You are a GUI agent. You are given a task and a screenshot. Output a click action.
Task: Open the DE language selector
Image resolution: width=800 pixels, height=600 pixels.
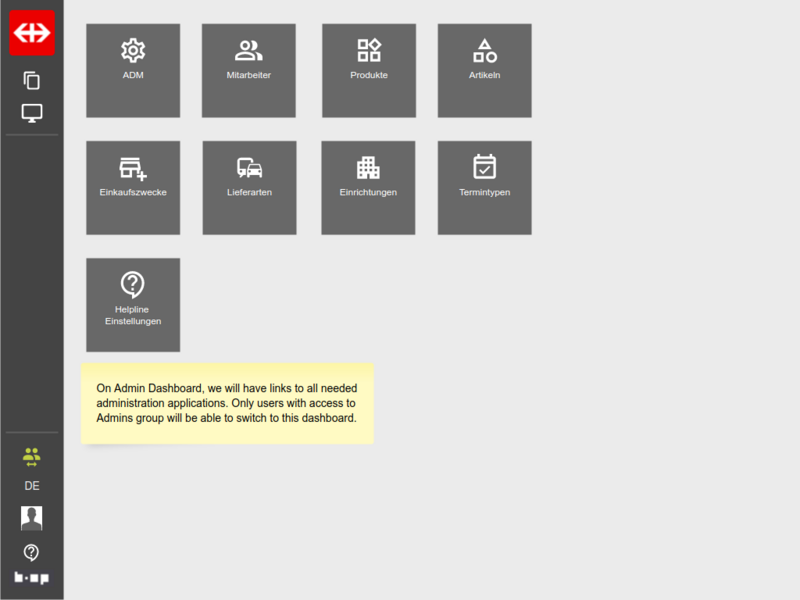pos(31,486)
